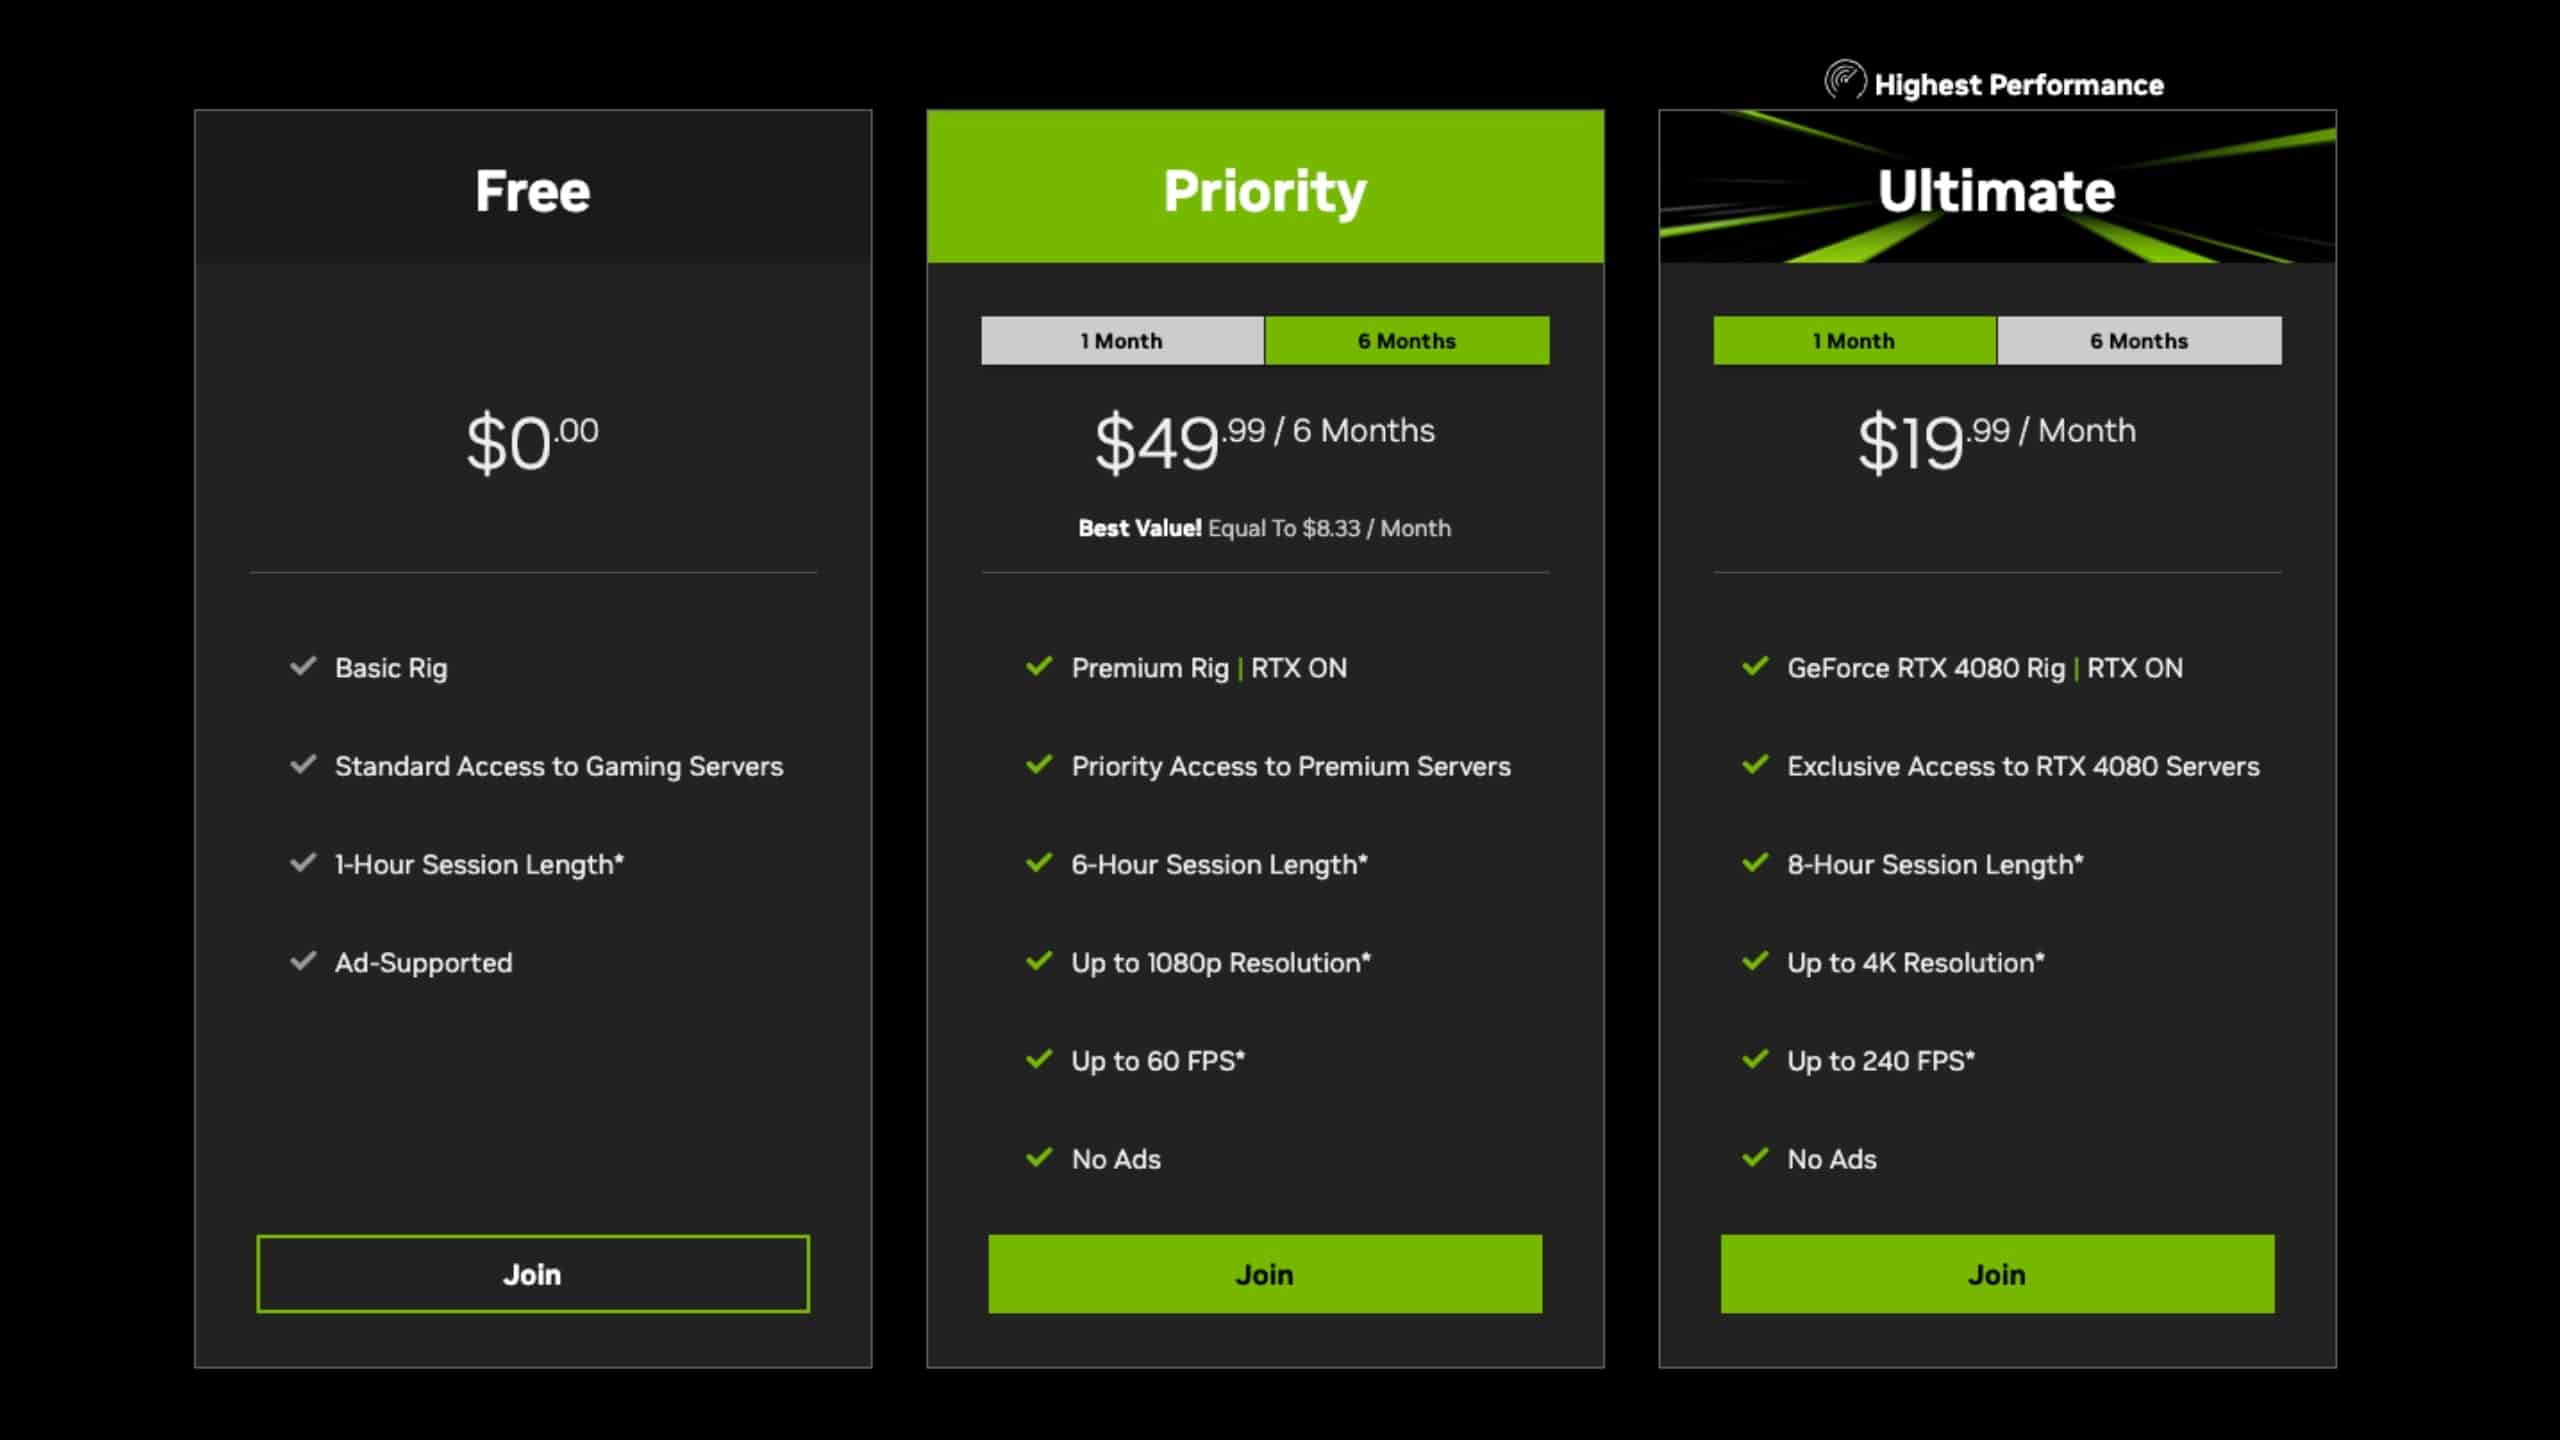This screenshot has height=1440, width=2560.
Task: Select the Priority 1 Month tab
Action: click(1122, 339)
